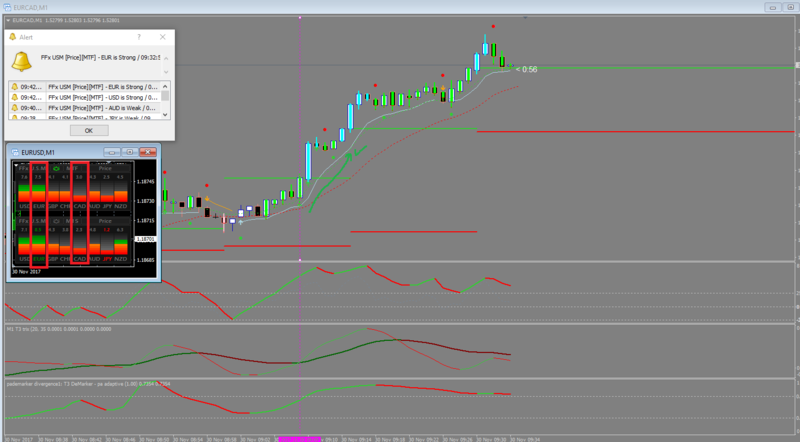
Task: Click the MTF timeframe button in the upper panel
Action: coord(72,168)
